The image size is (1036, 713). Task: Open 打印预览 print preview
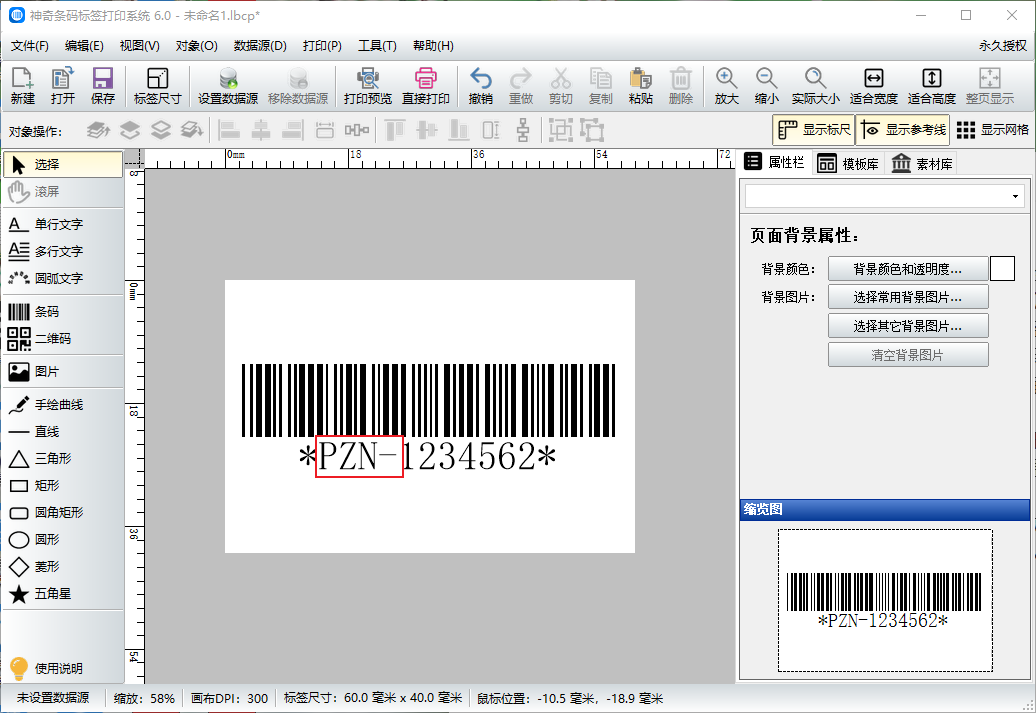click(x=367, y=86)
